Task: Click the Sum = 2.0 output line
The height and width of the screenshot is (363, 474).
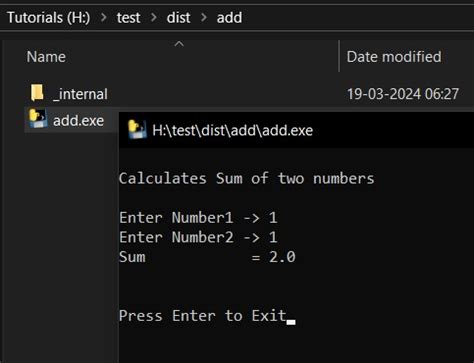Action: 207,257
